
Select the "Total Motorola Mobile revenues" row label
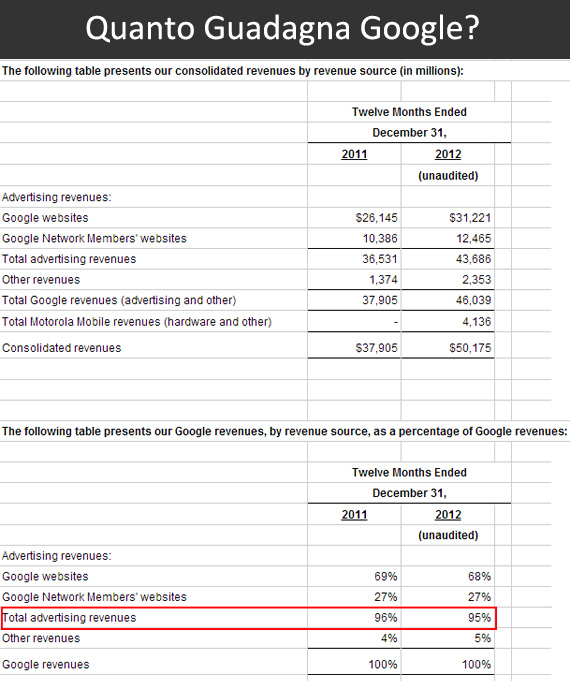tap(137, 322)
